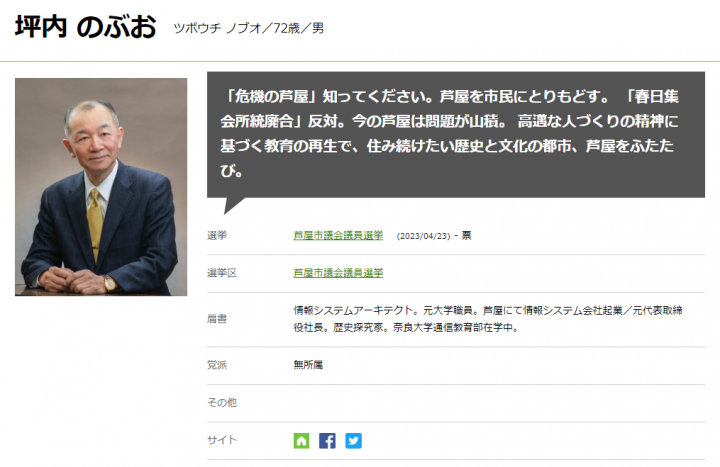Click the heading name 坪内 のぶお
Screen dimensions: 720x467
[x=86, y=27]
